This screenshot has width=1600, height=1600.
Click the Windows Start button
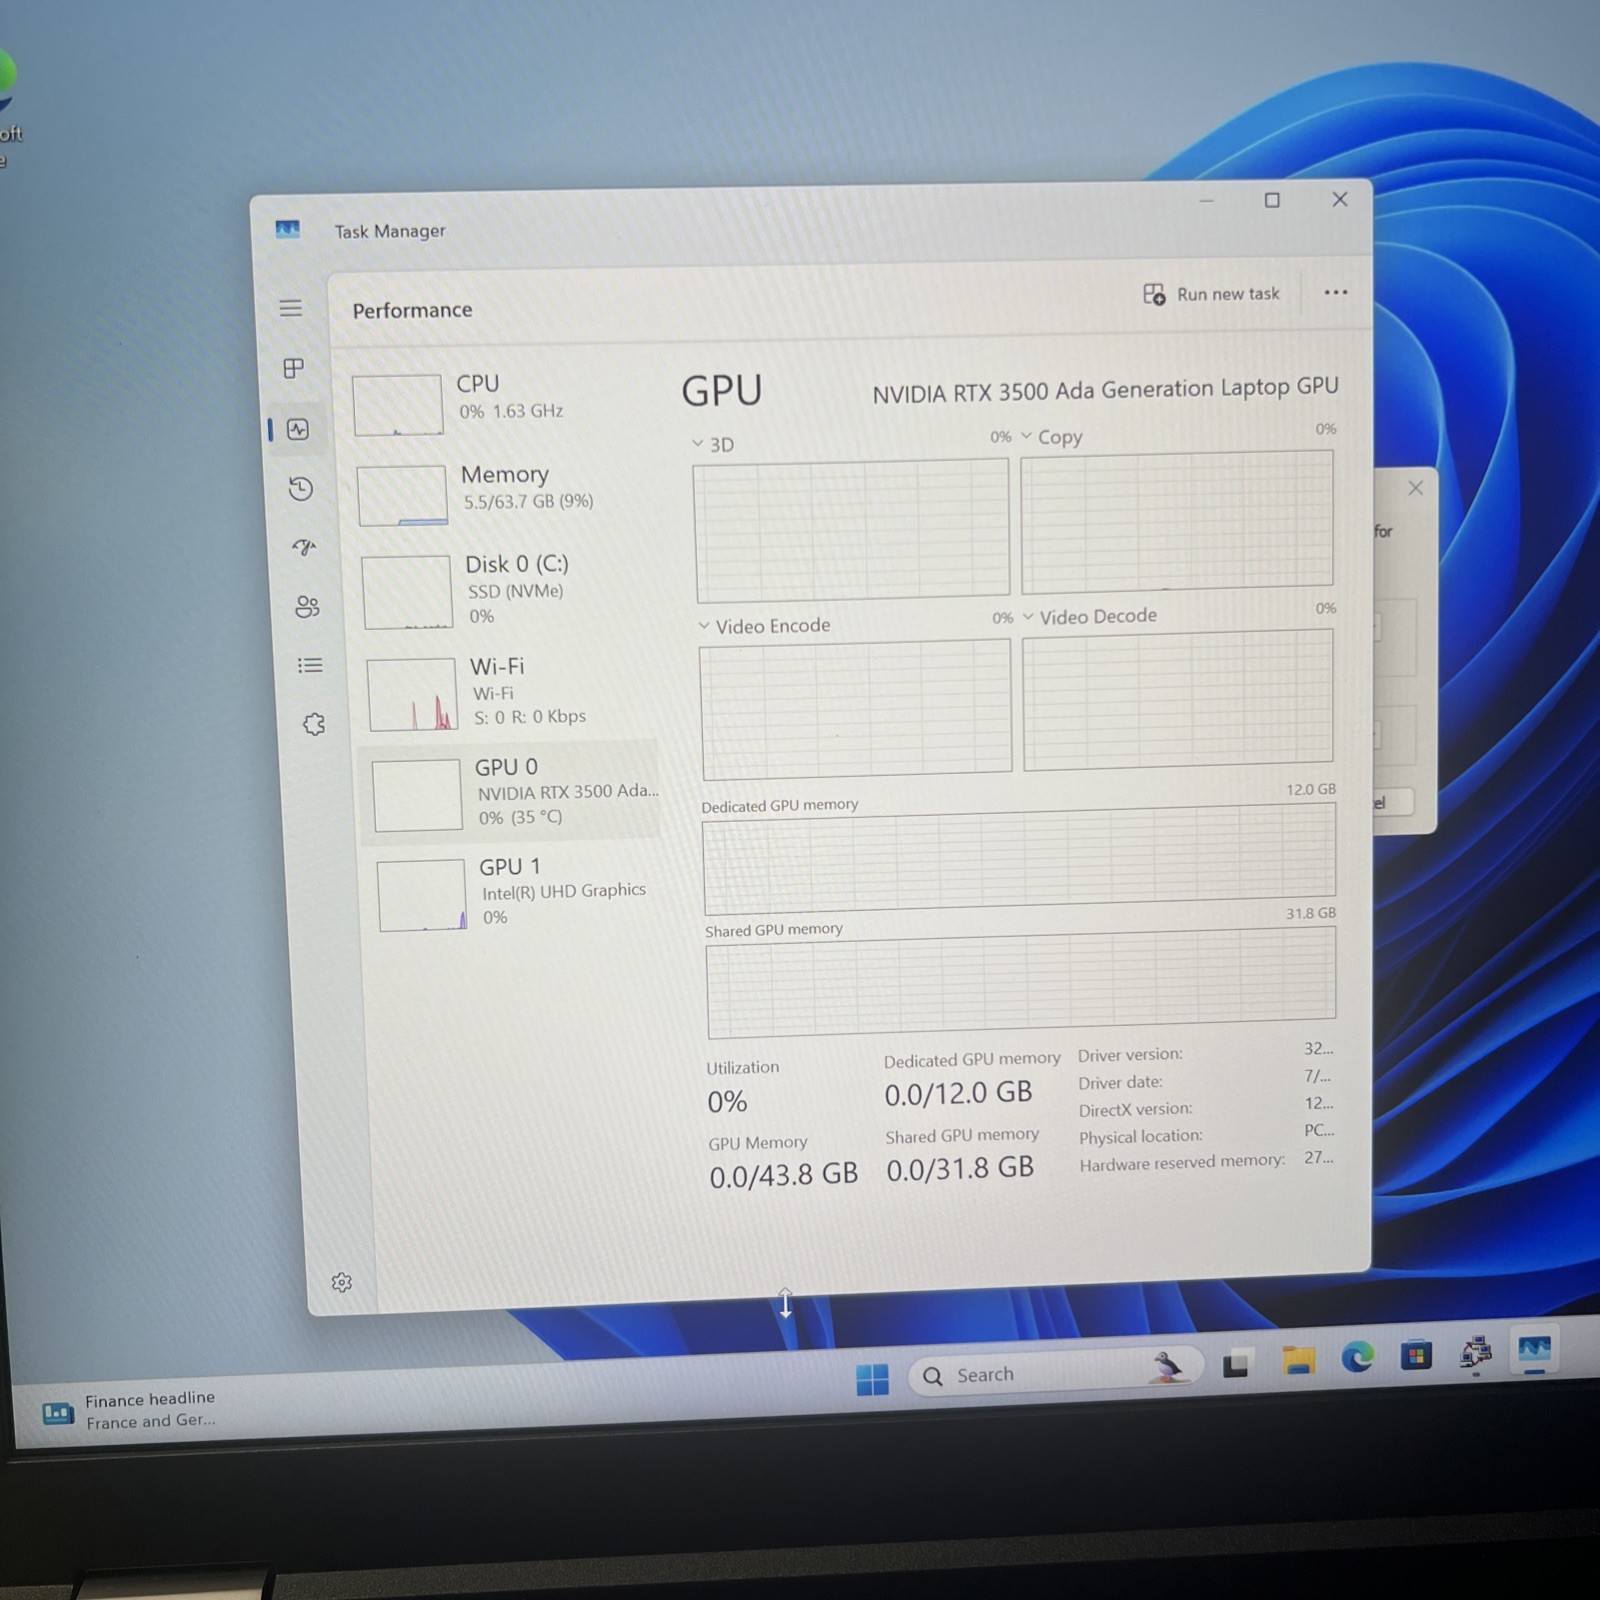tap(872, 1380)
